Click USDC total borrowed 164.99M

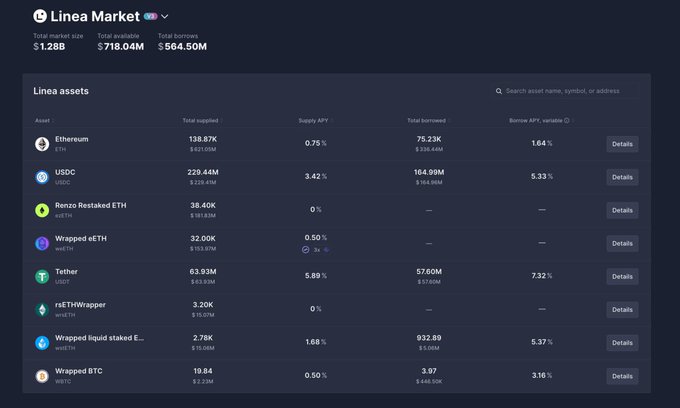(429, 172)
